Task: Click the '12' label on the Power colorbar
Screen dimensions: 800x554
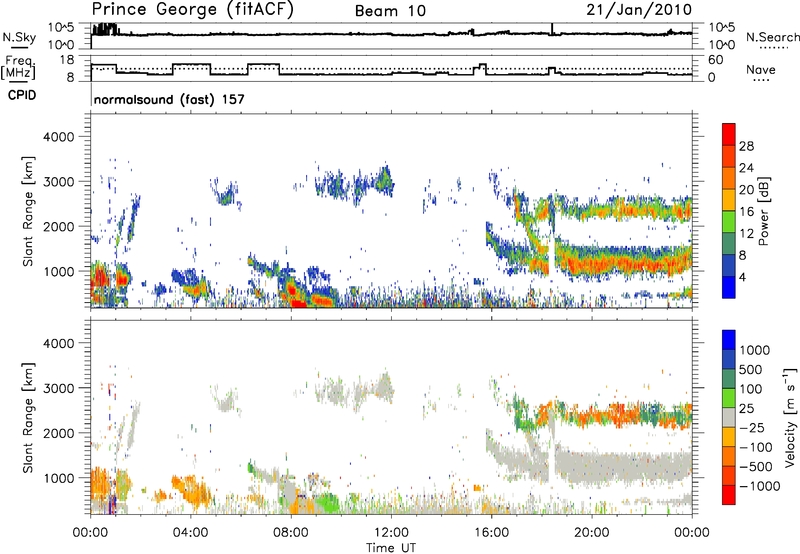Action: point(746,234)
